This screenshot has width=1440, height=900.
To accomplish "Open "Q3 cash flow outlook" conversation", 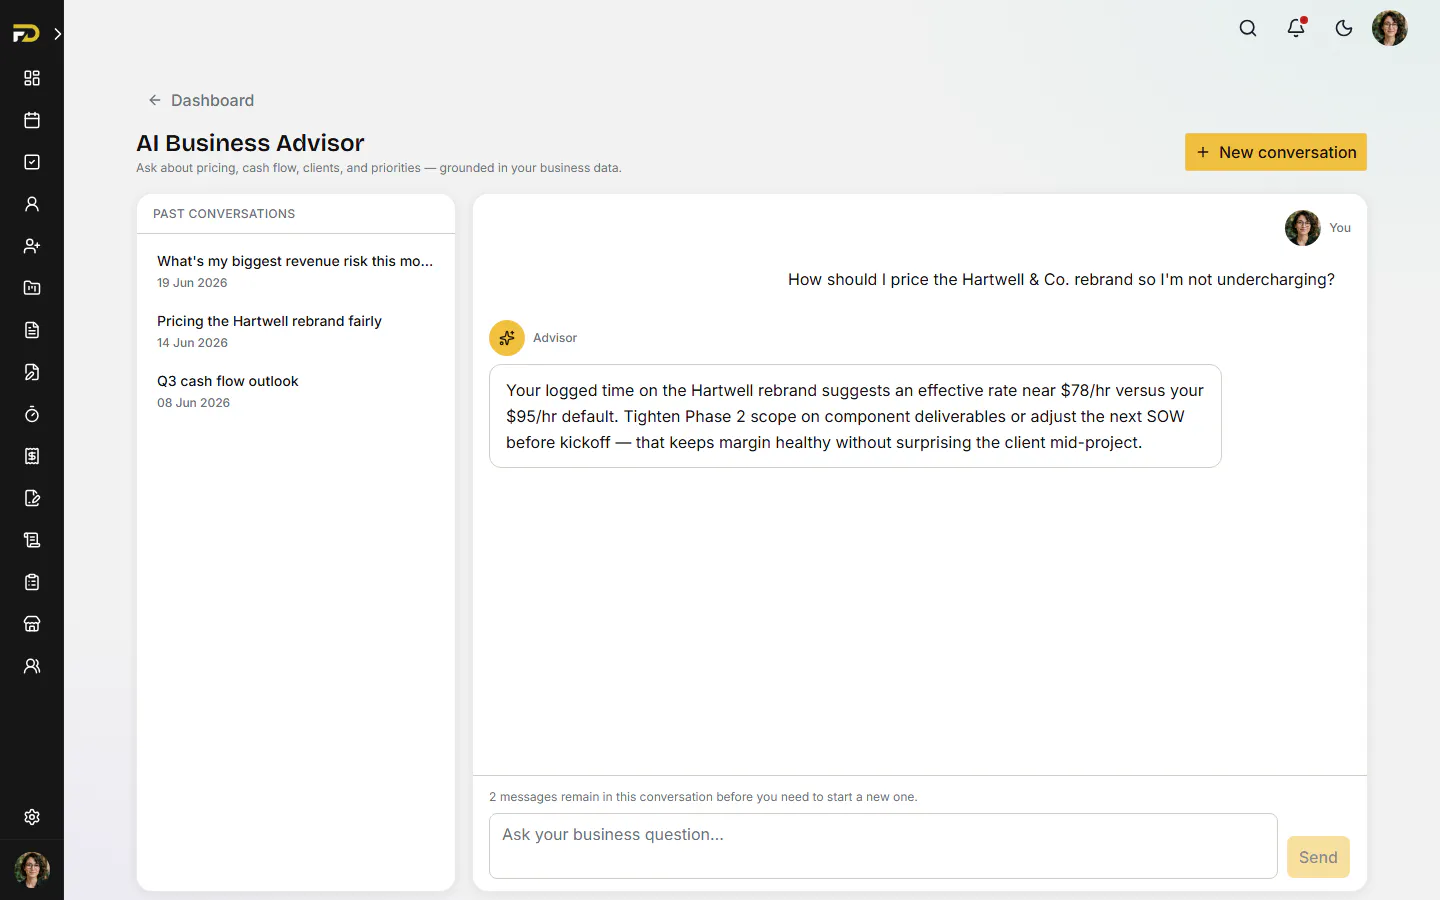I will point(295,391).
